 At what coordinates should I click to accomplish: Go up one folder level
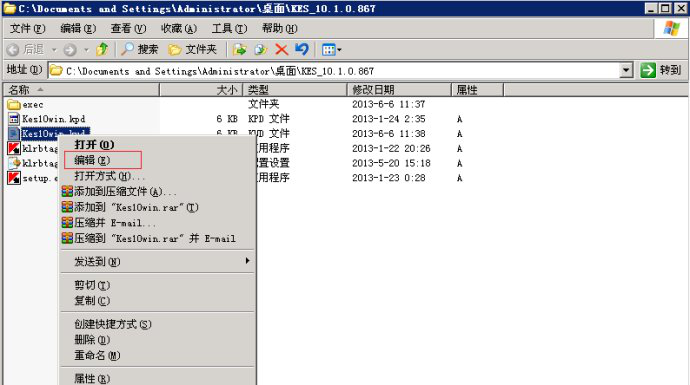(102, 49)
